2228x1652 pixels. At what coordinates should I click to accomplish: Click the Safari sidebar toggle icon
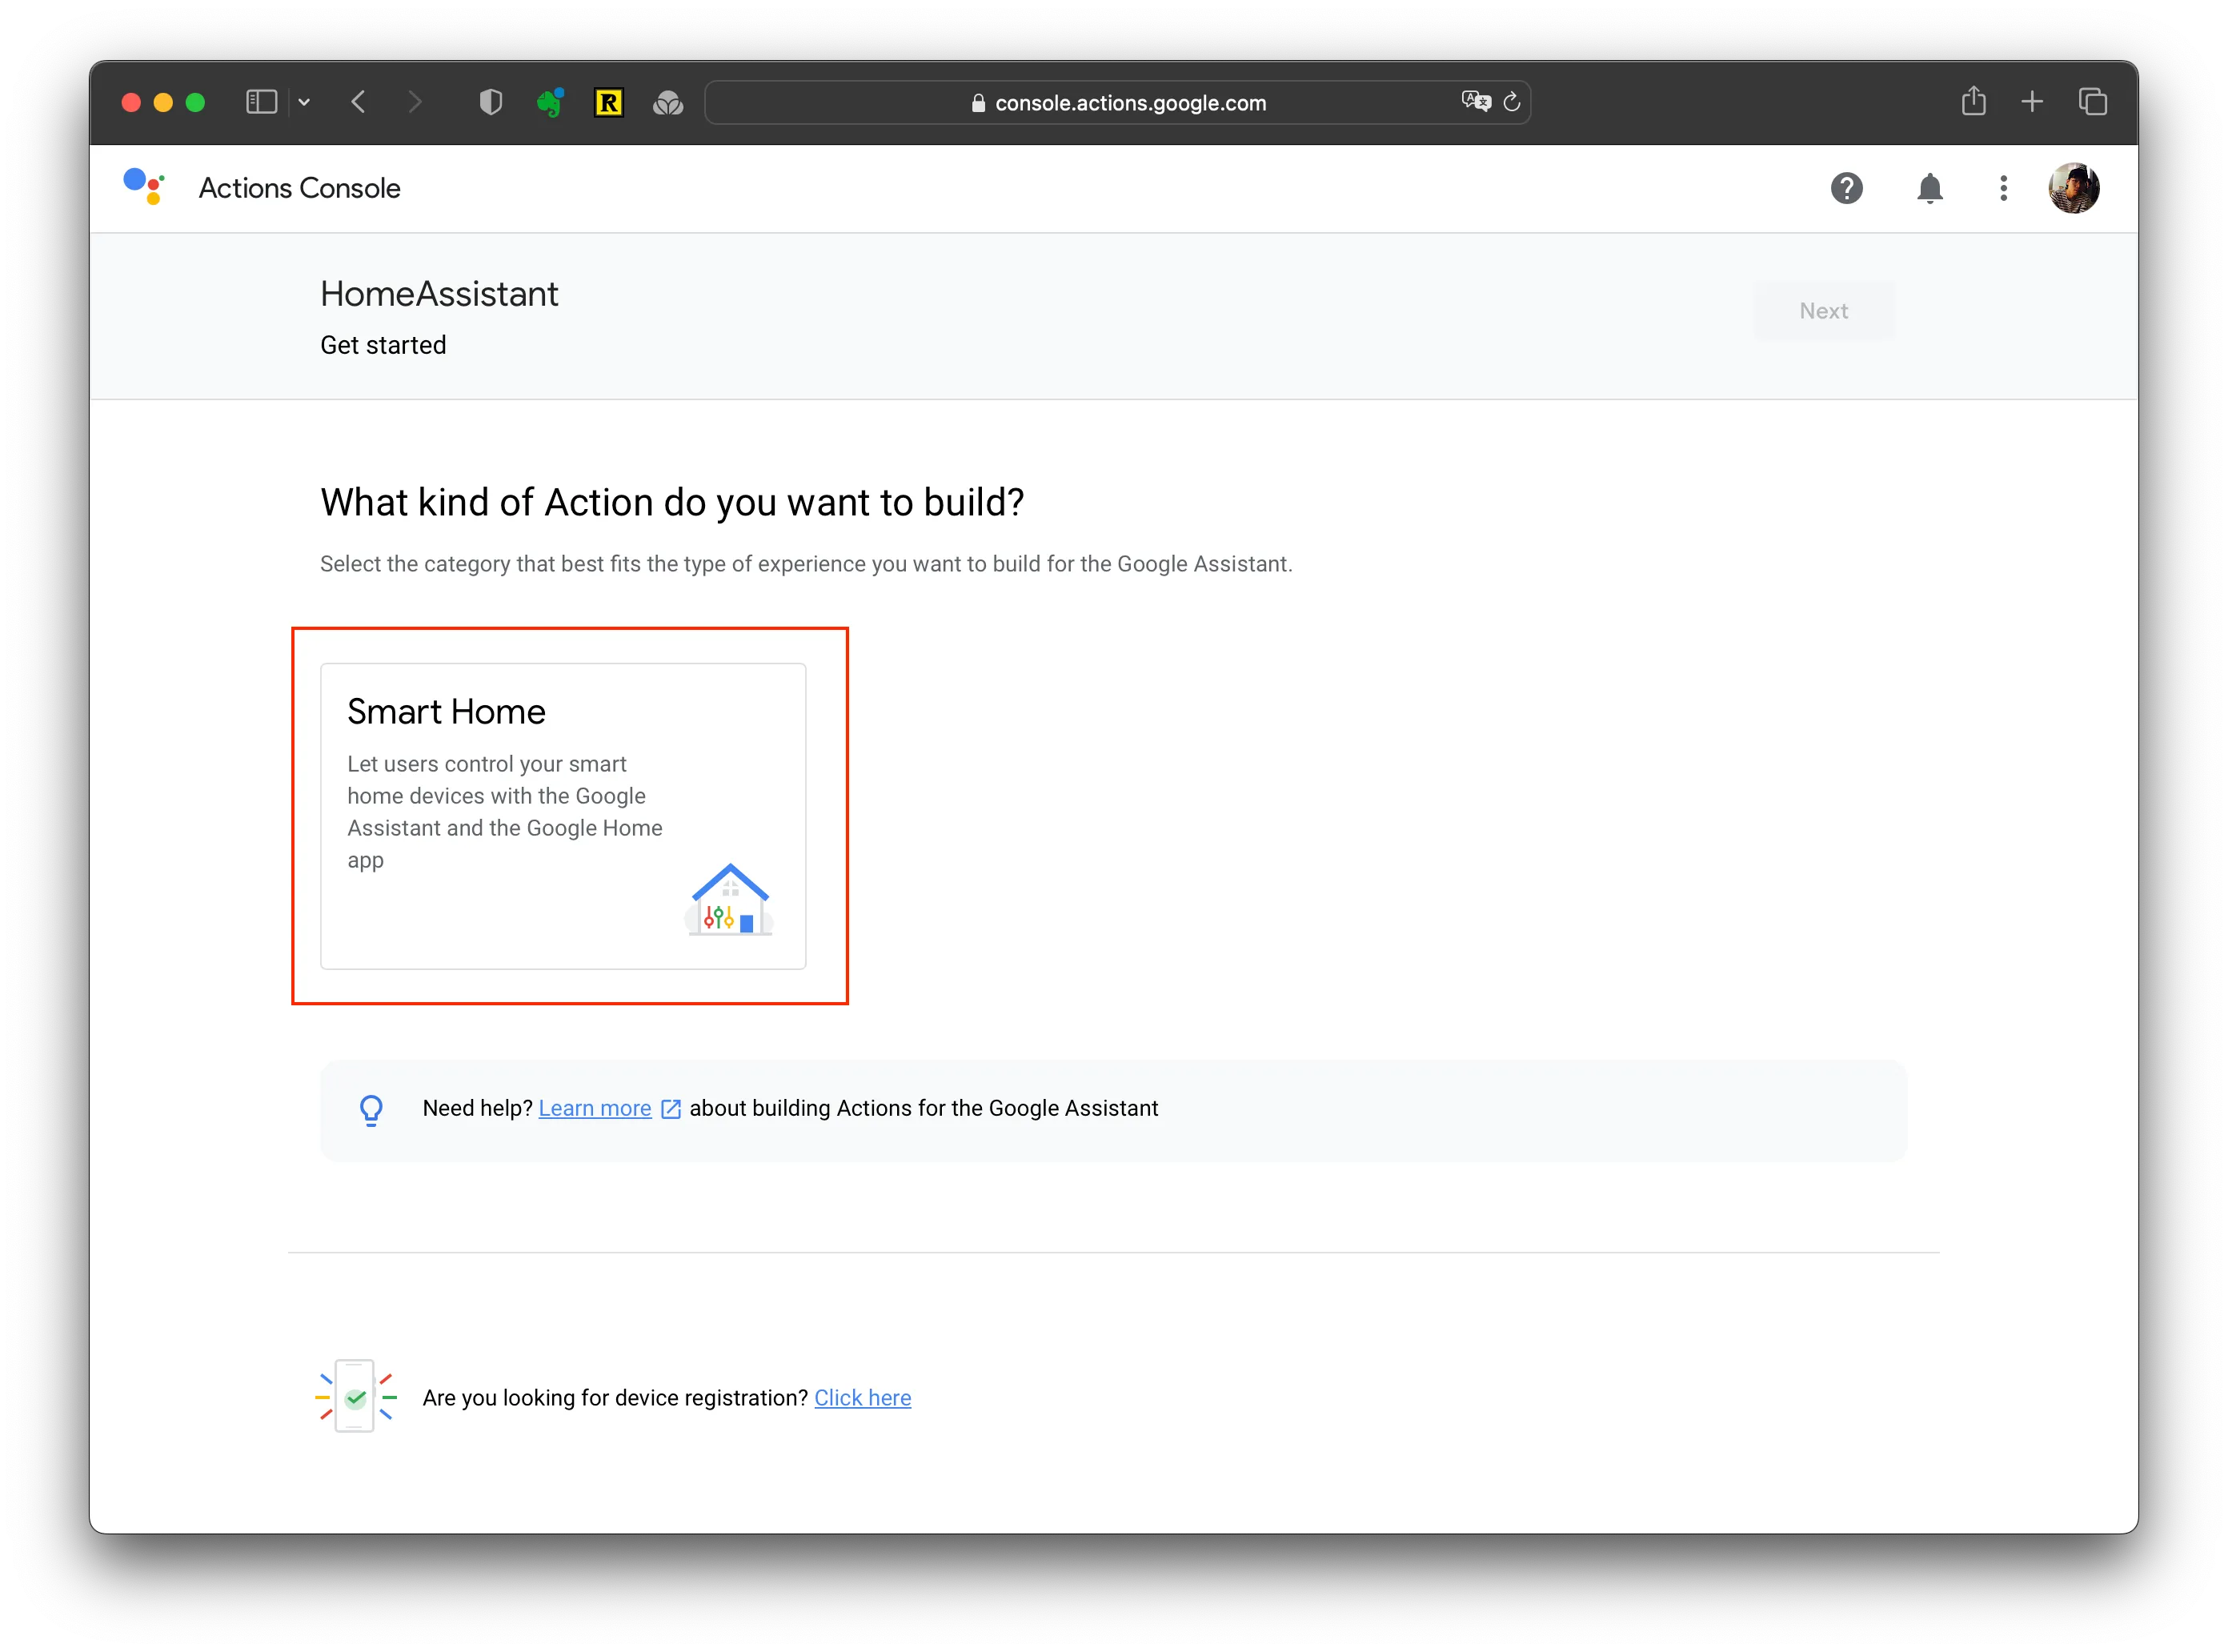coord(261,102)
